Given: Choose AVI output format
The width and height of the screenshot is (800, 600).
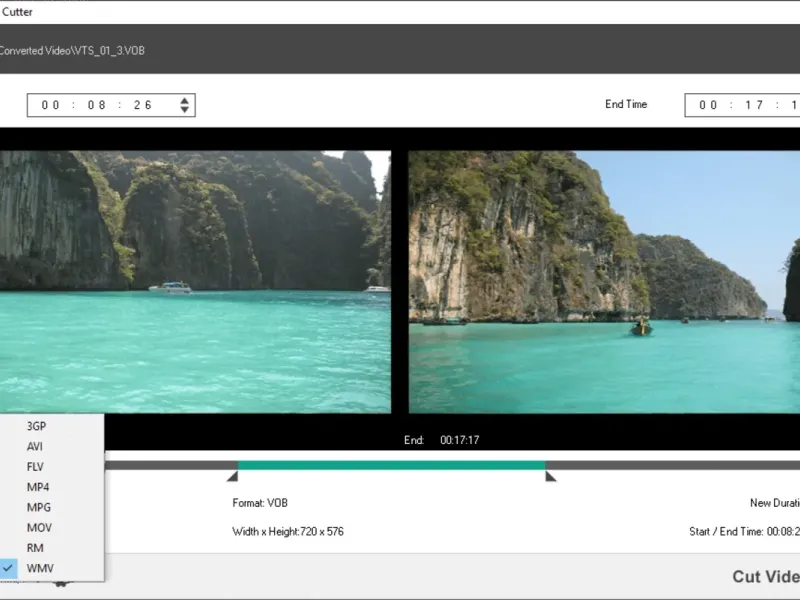Looking at the screenshot, I should [x=35, y=446].
